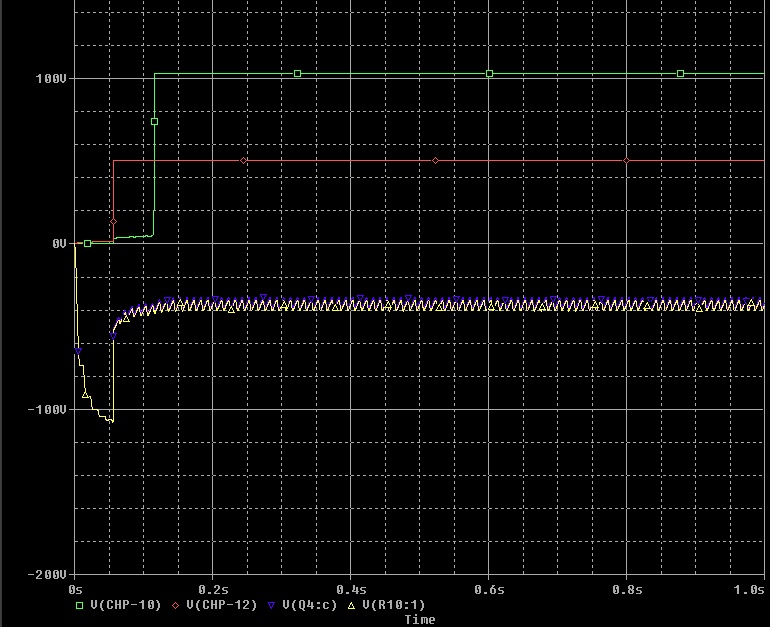Click the yellow triangle legend symbol for V(R10:1)

[x=351, y=605]
